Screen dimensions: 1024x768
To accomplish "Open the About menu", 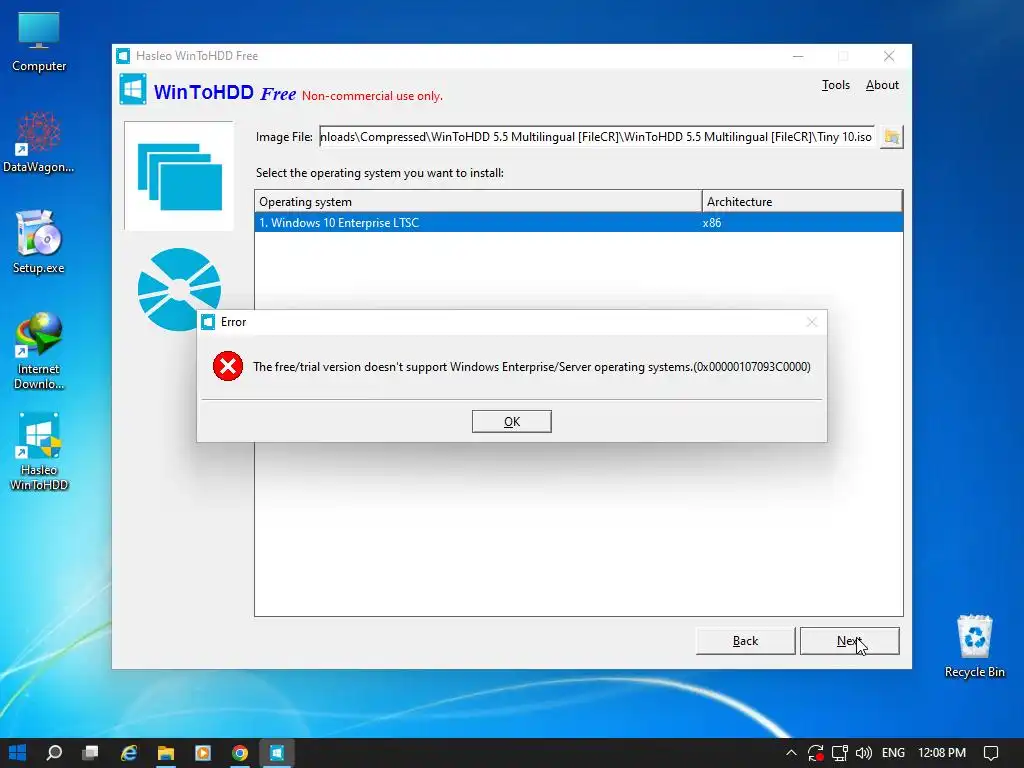I will point(882,85).
